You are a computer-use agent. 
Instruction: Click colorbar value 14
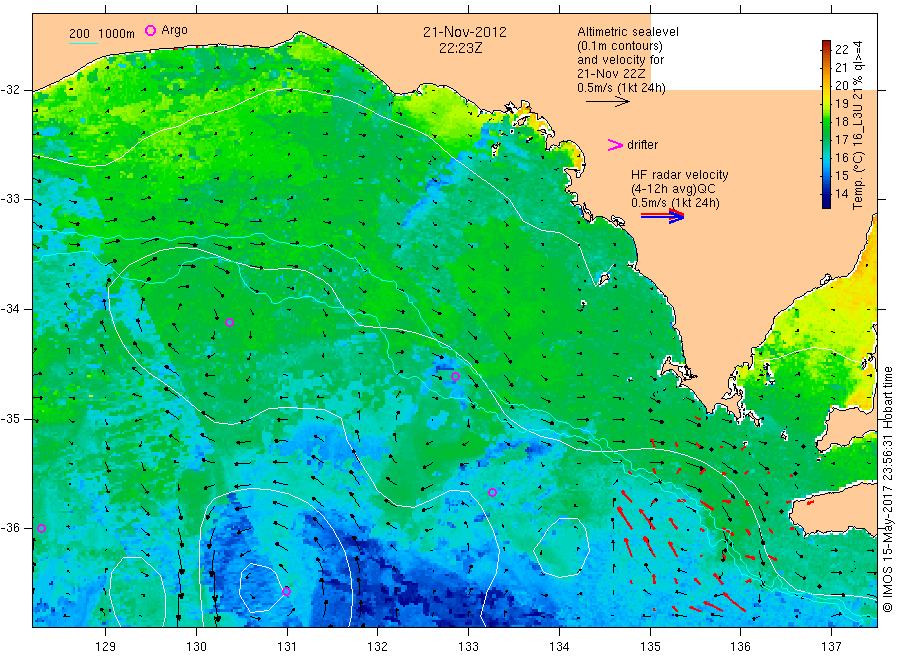point(841,193)
